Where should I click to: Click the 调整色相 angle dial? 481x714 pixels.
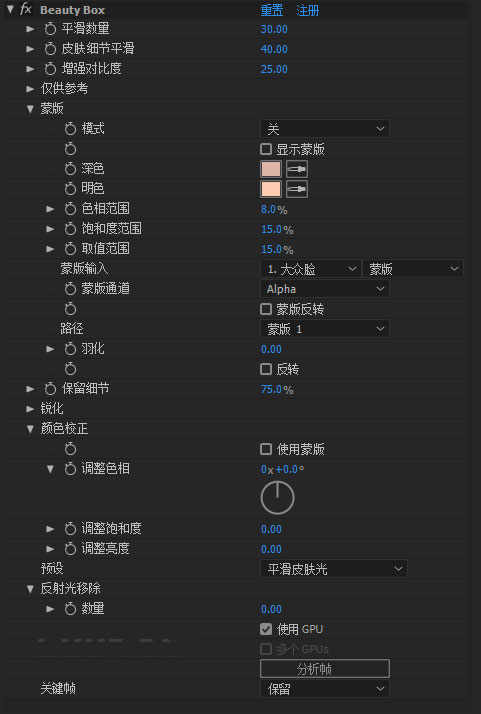coord(277,498)
